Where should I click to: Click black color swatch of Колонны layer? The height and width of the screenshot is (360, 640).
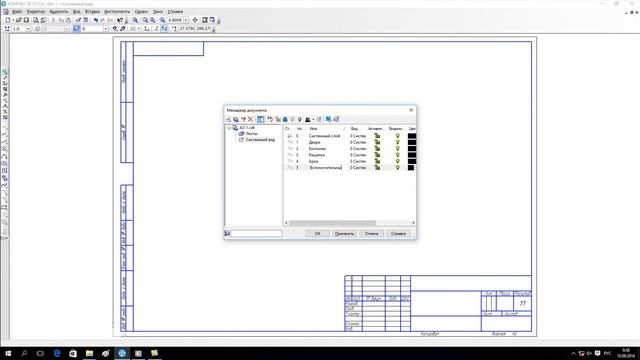tap(412, 149)
